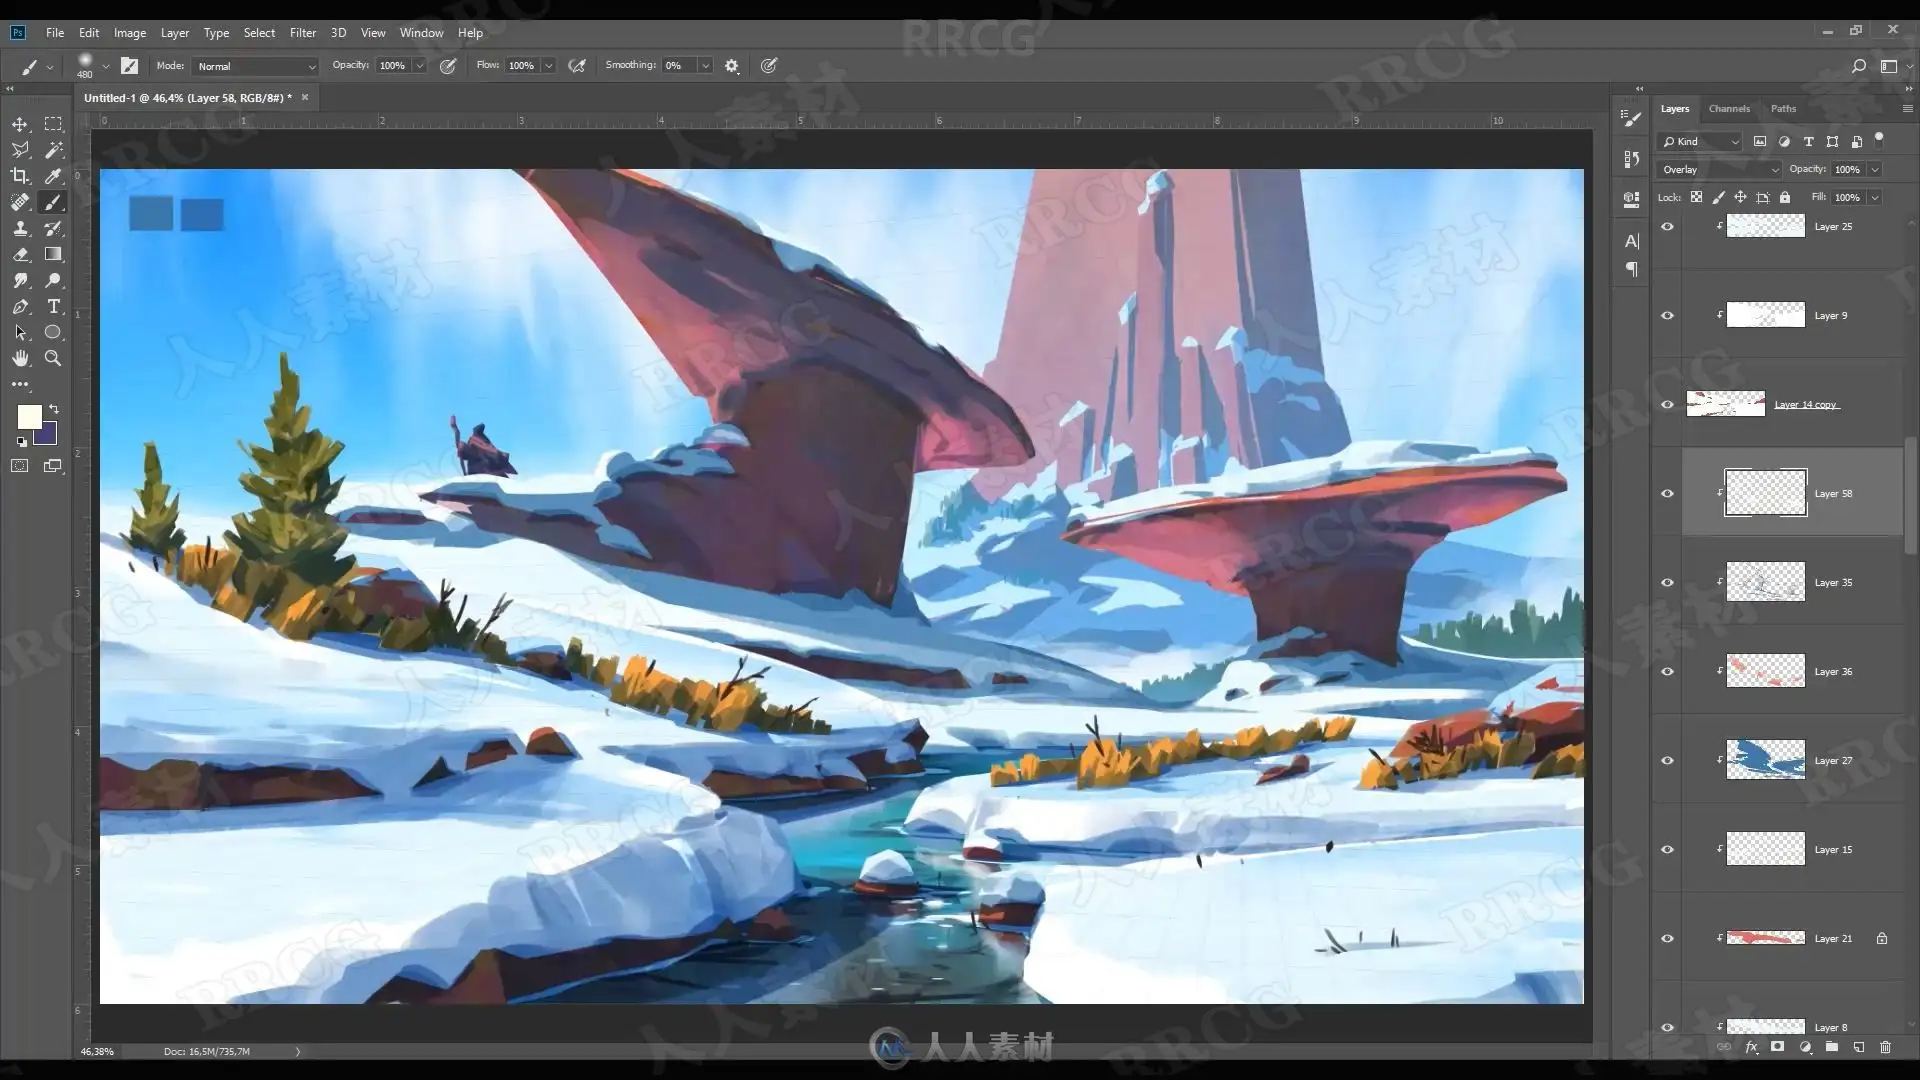Select the Gradient tool
The height and width of the screenshot is (1080, 1920).
tap(54, 254)
